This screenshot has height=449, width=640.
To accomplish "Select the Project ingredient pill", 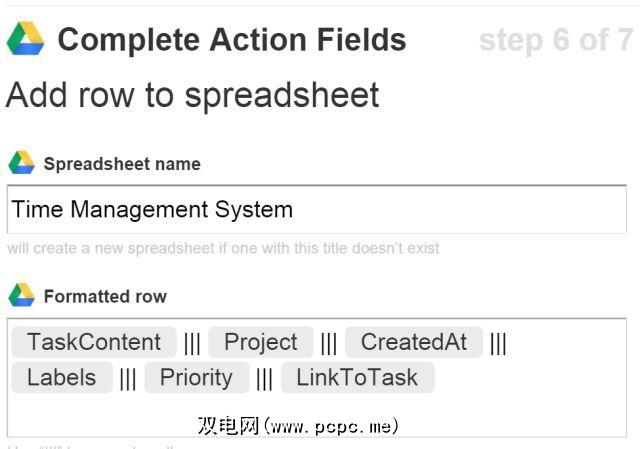I will [x=261, y=342].
